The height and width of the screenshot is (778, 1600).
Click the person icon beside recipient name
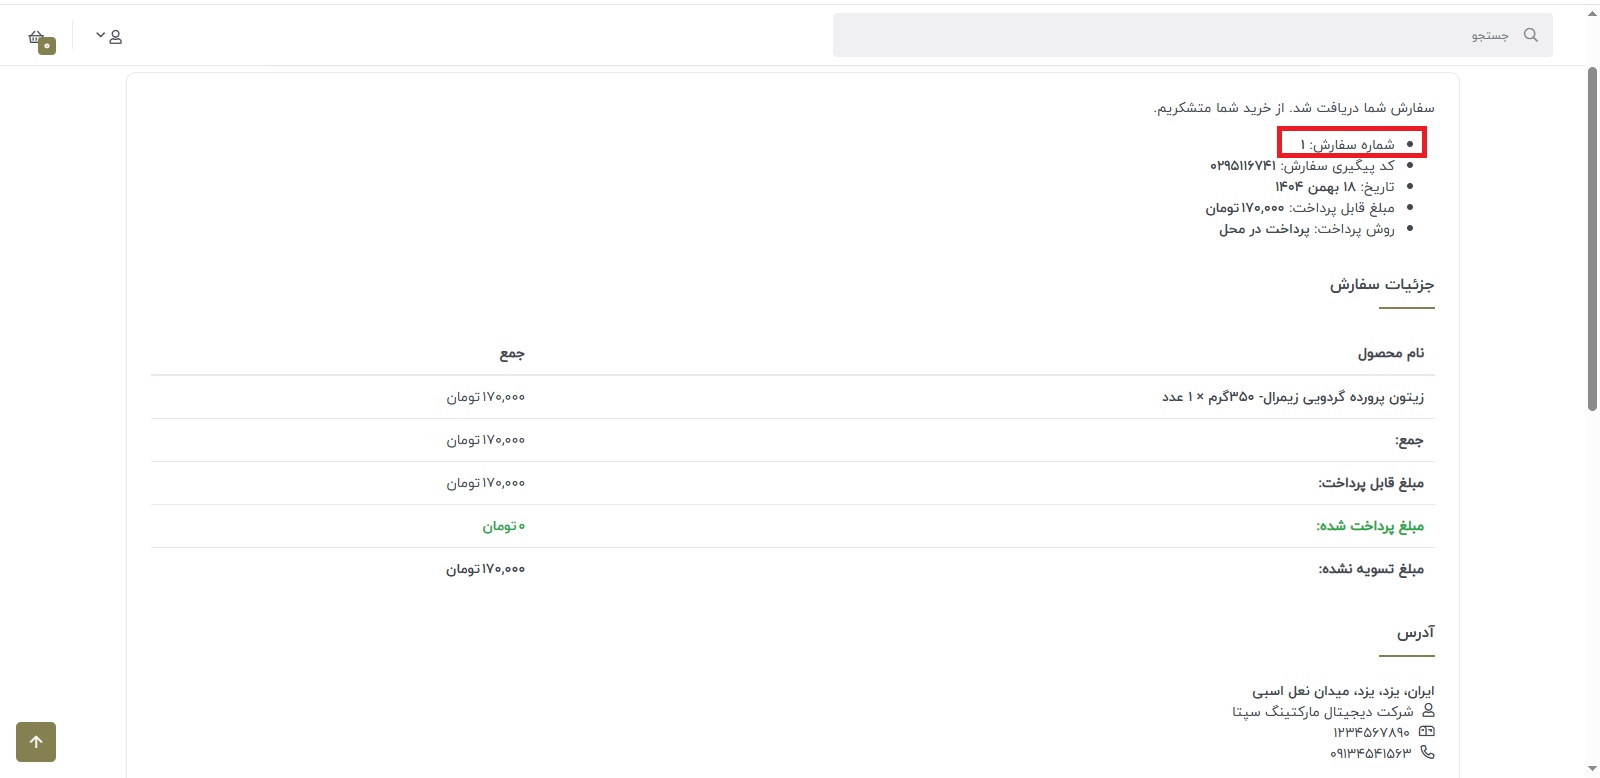(1428, 710)
